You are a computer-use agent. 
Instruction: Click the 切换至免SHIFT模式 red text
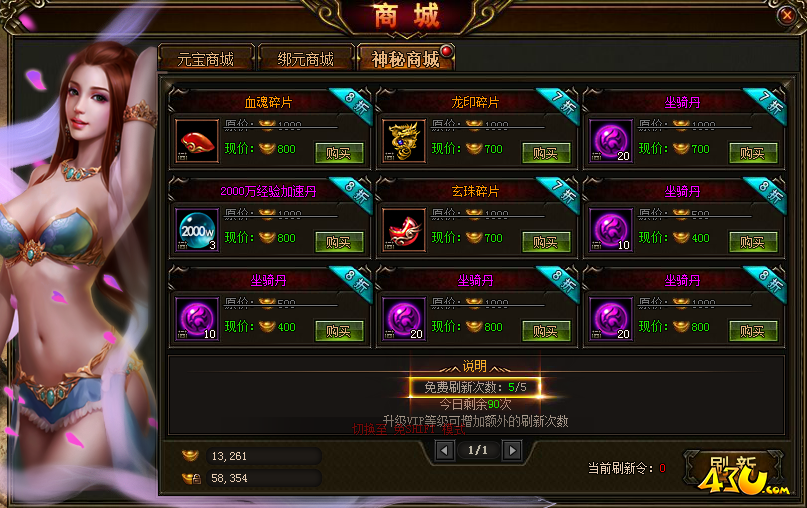click(409, 429)
